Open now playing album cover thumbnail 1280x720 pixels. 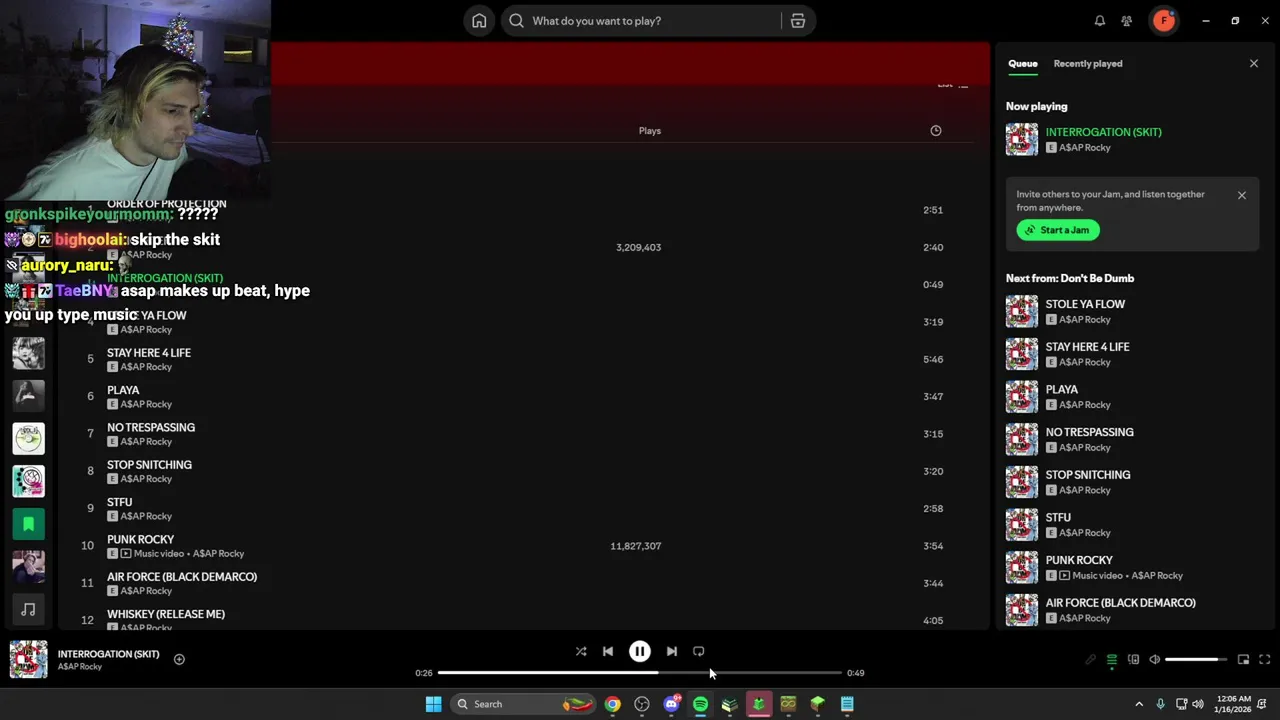28,659
